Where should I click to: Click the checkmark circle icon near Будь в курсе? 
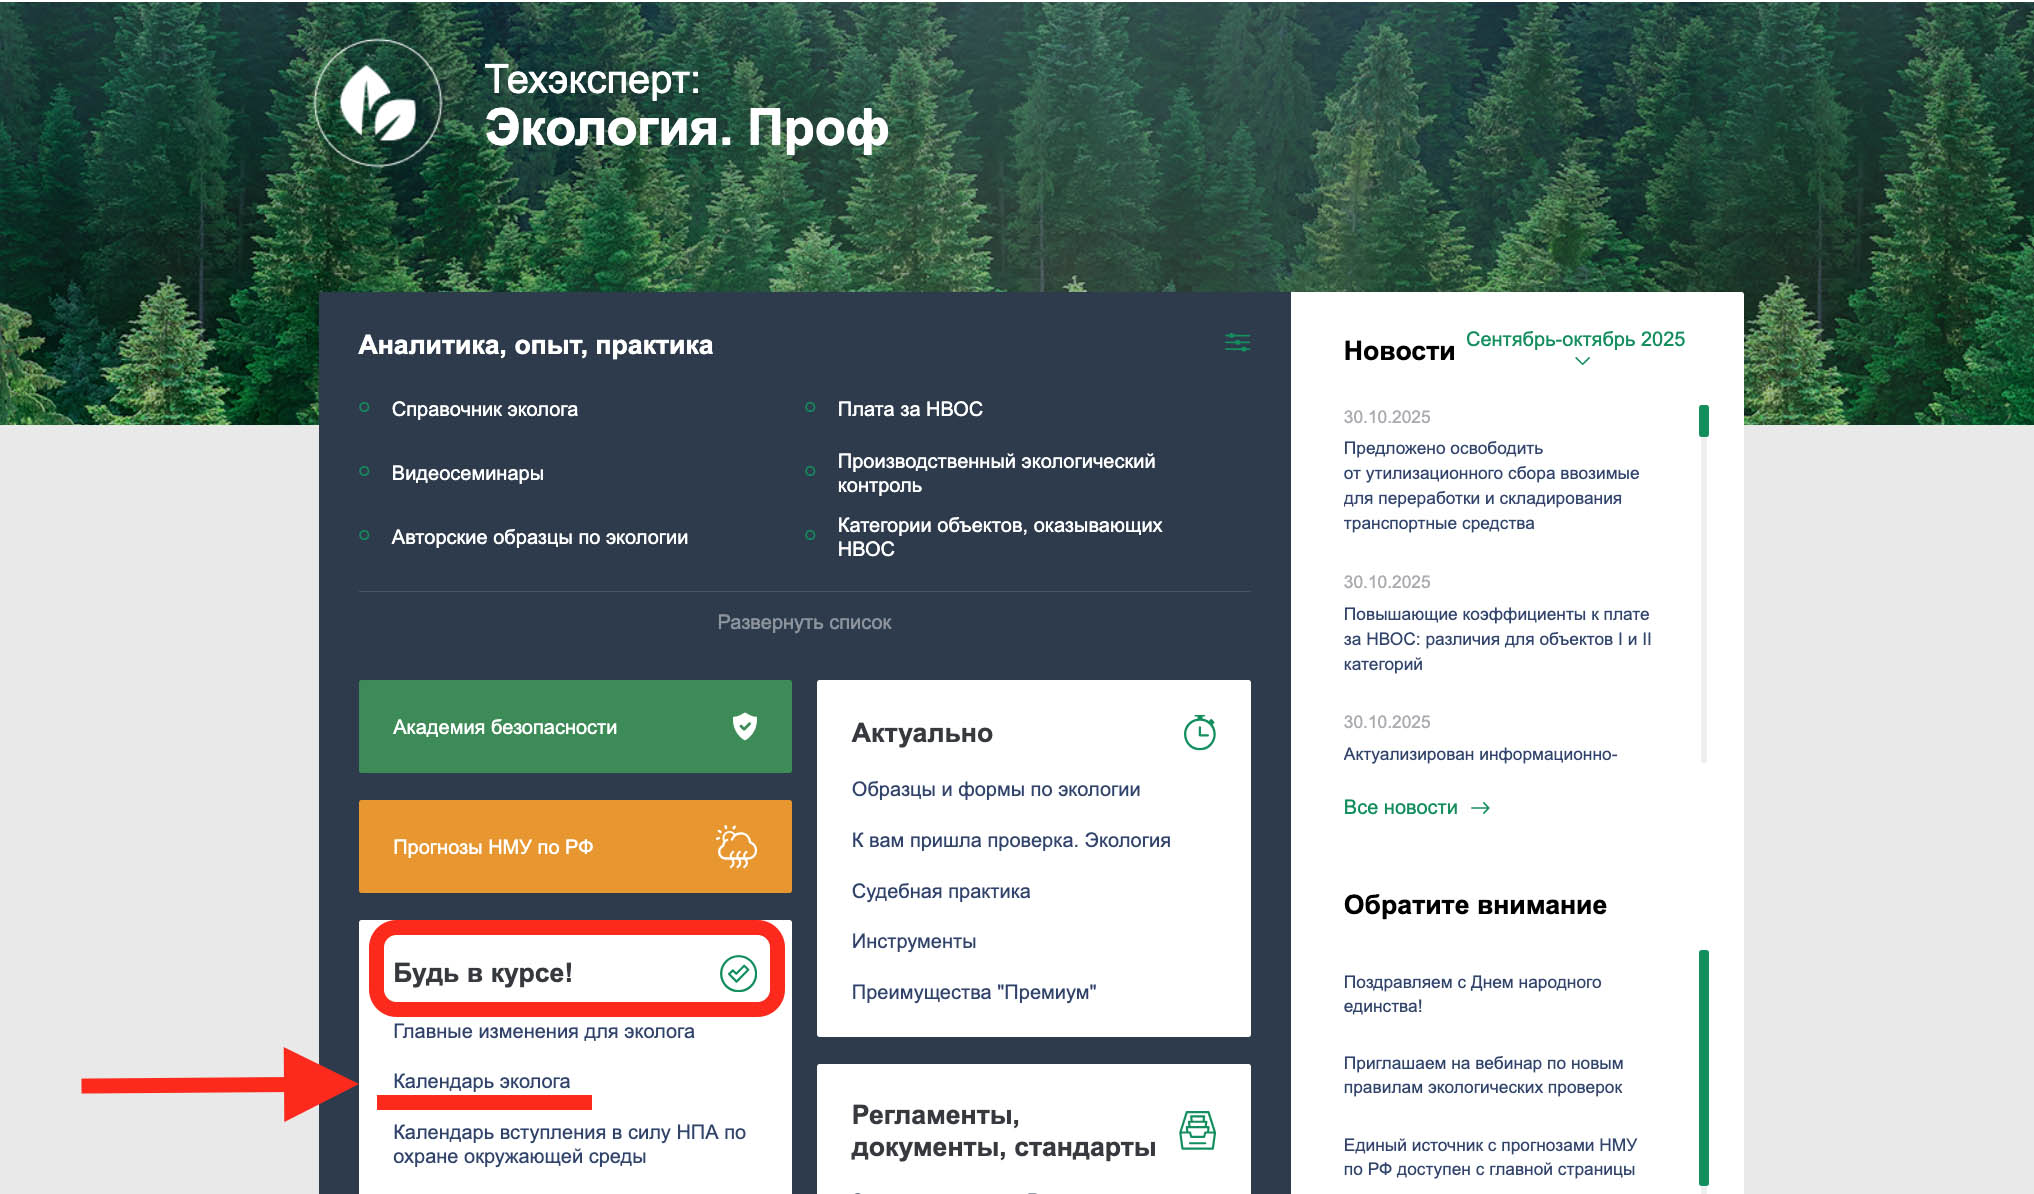pyautogui.click(x=738, y=973)
